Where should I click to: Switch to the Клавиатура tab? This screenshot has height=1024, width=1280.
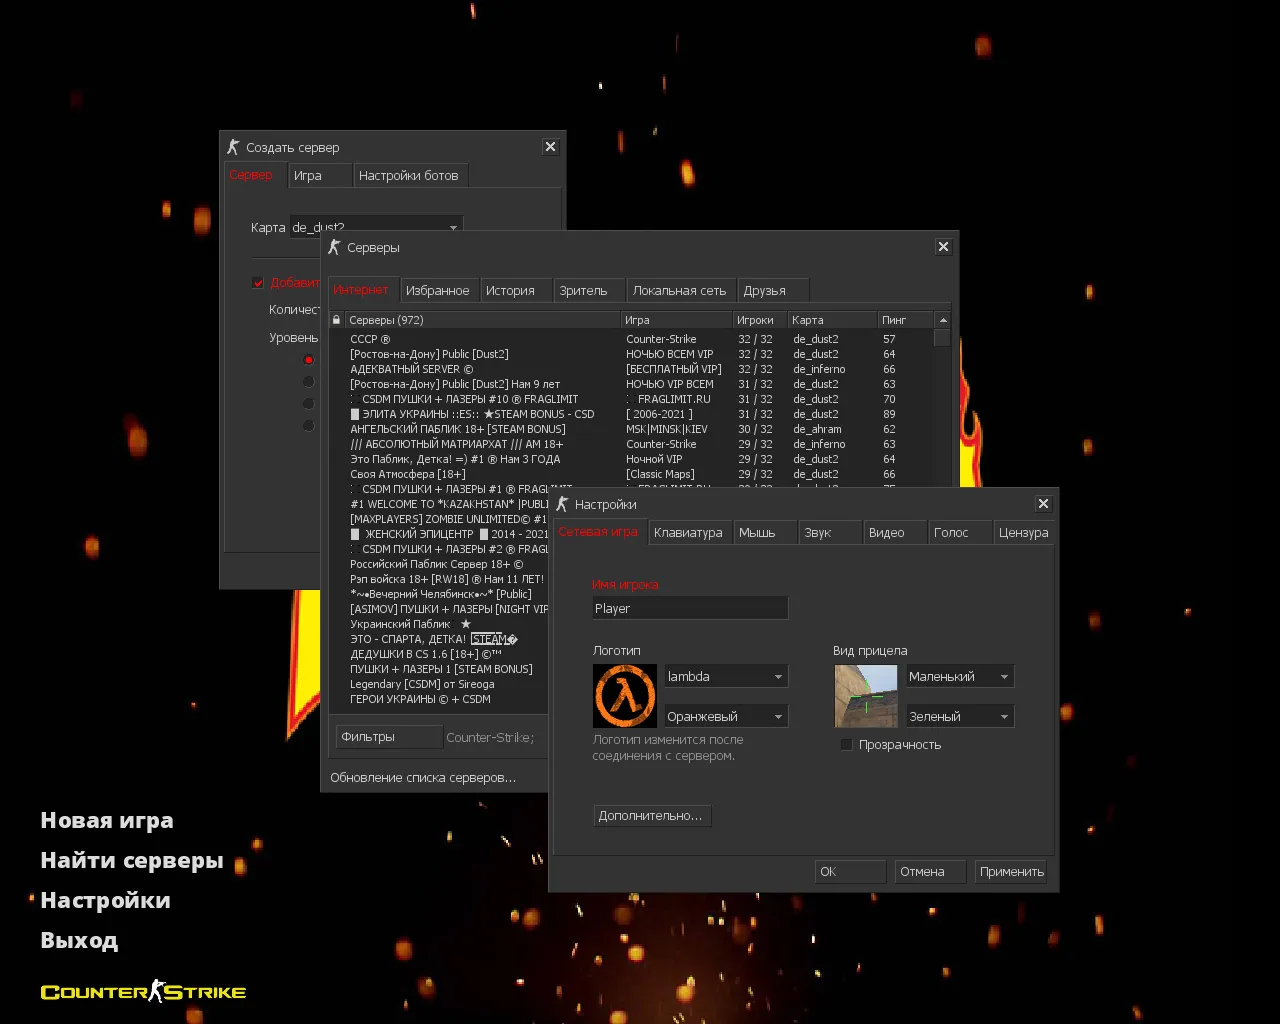pos(688,533)
